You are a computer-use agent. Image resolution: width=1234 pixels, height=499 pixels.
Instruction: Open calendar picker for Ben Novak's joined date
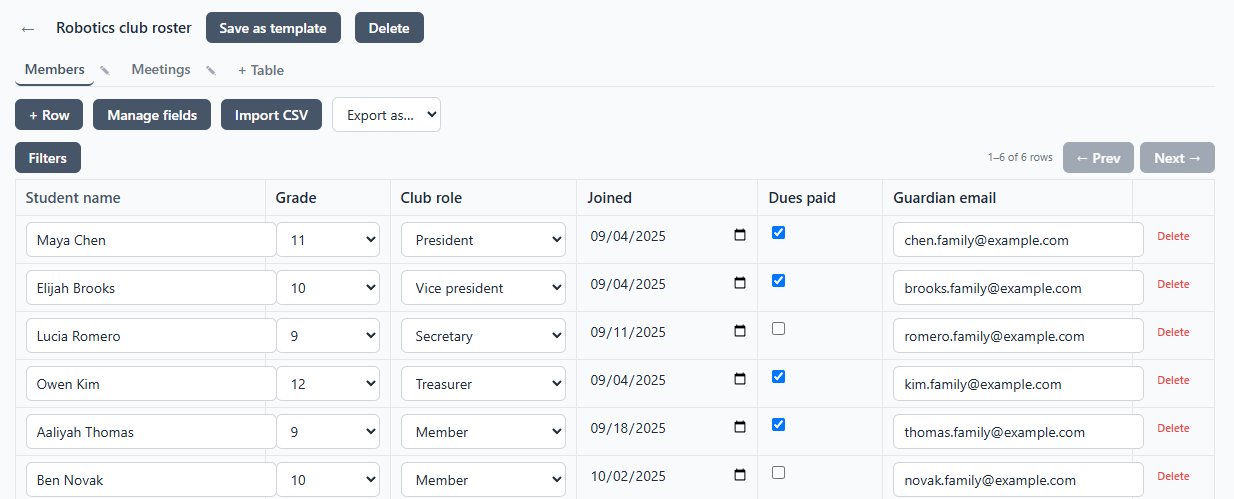click(740, 476)
